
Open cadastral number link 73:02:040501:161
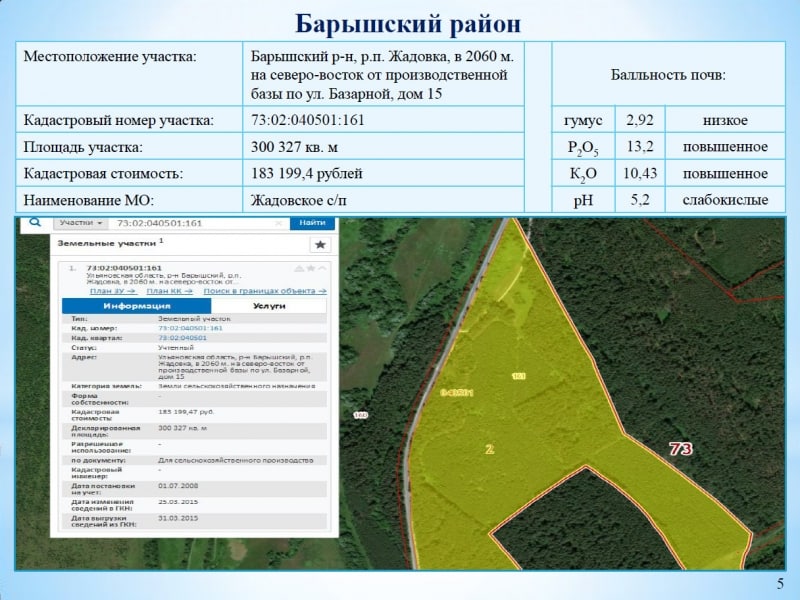(x=190, y=328)
